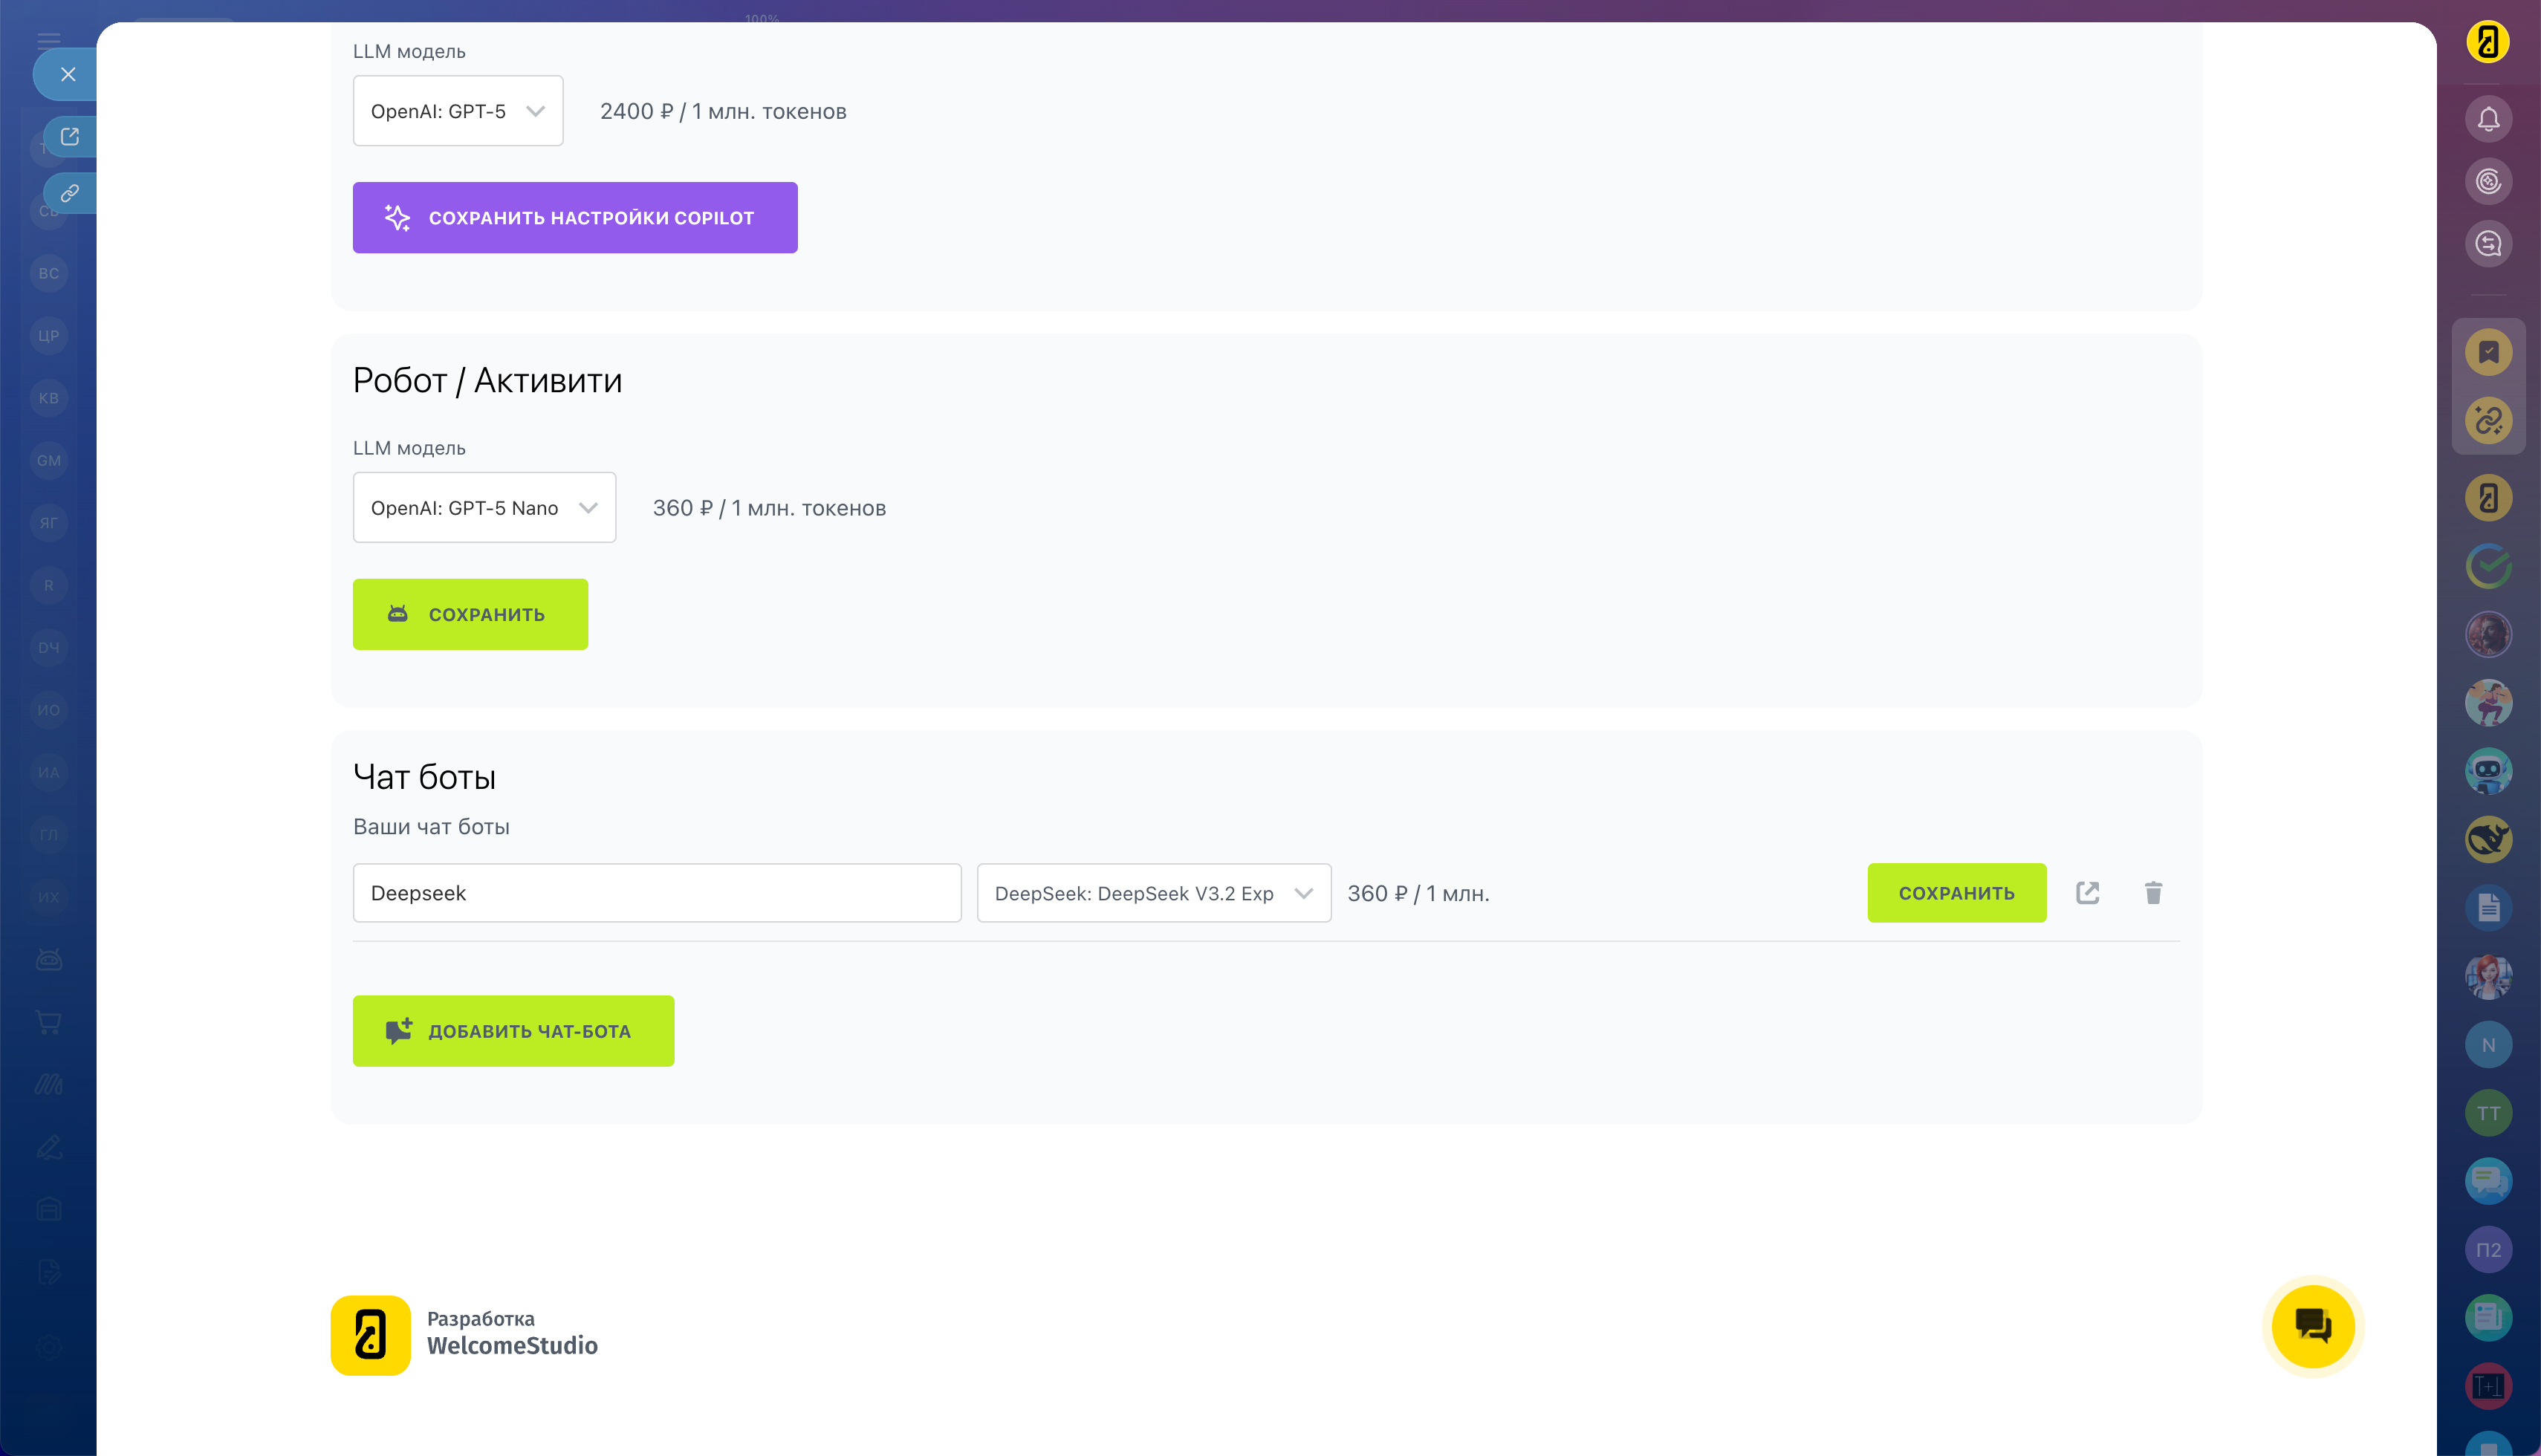Open the notifications bell icon
Screen dimensions: 2541x1456
tap(2488, 120)
